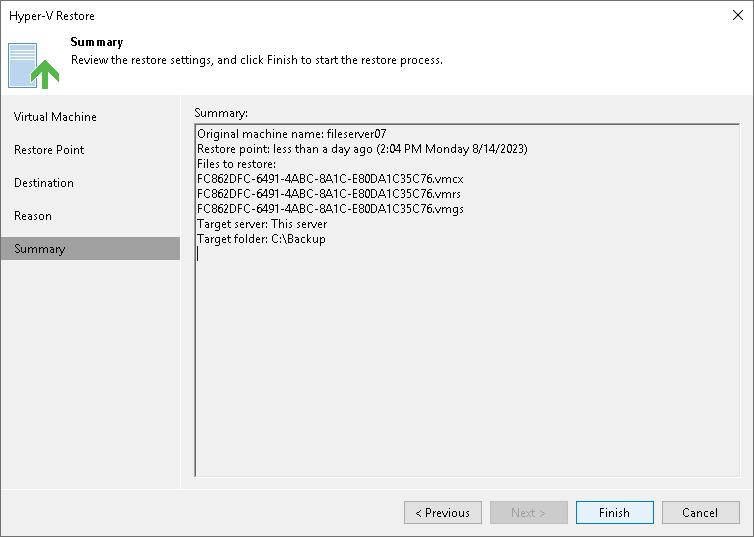
Task: Go to the Virtual Machine step
Action: point(55,117)
